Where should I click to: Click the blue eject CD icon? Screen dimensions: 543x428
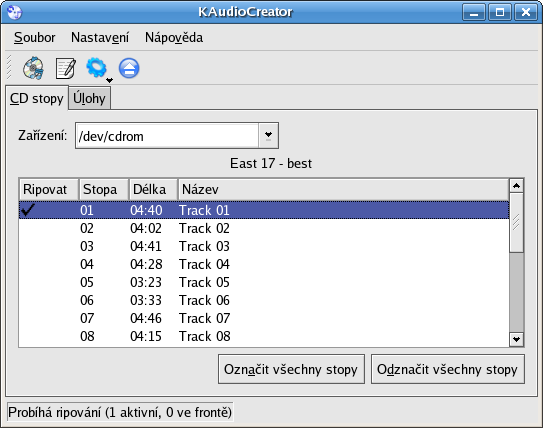129,68
